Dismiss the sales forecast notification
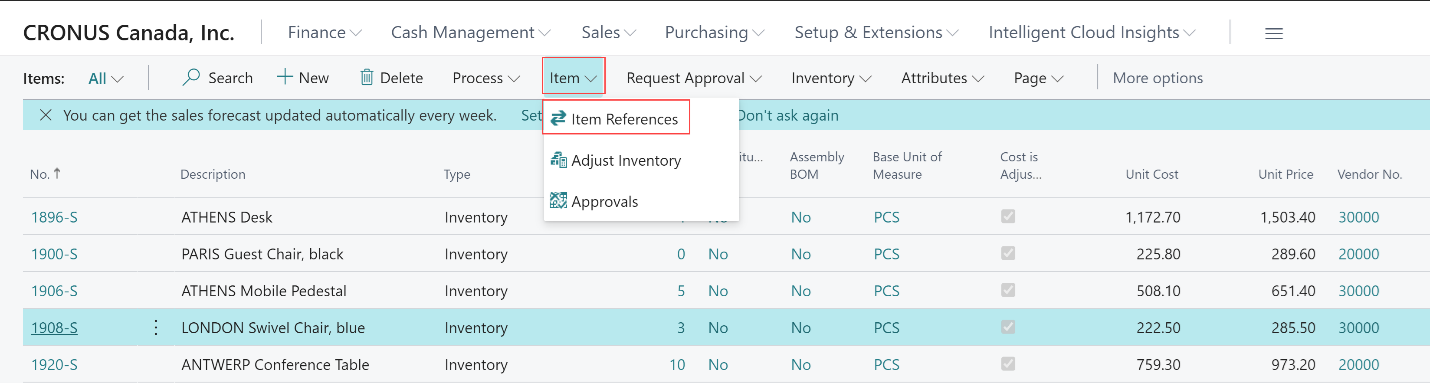The height and width of the screenshot is (383, 1430). 45,115
